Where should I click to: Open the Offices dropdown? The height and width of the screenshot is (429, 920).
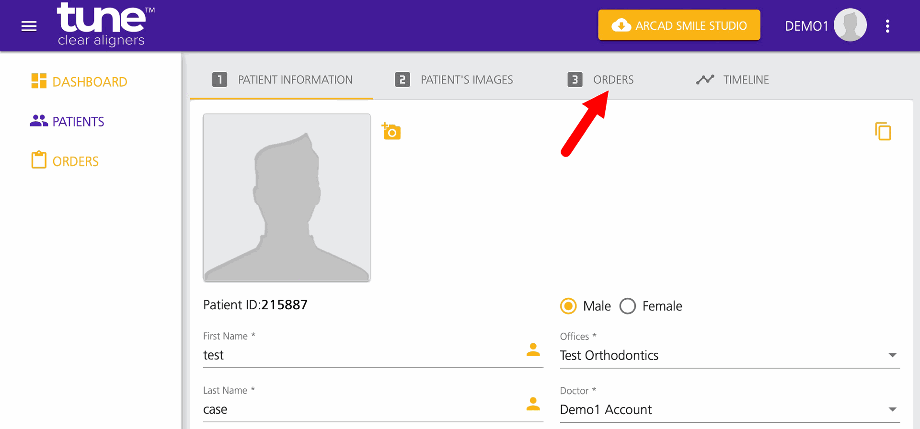[730, 355]
